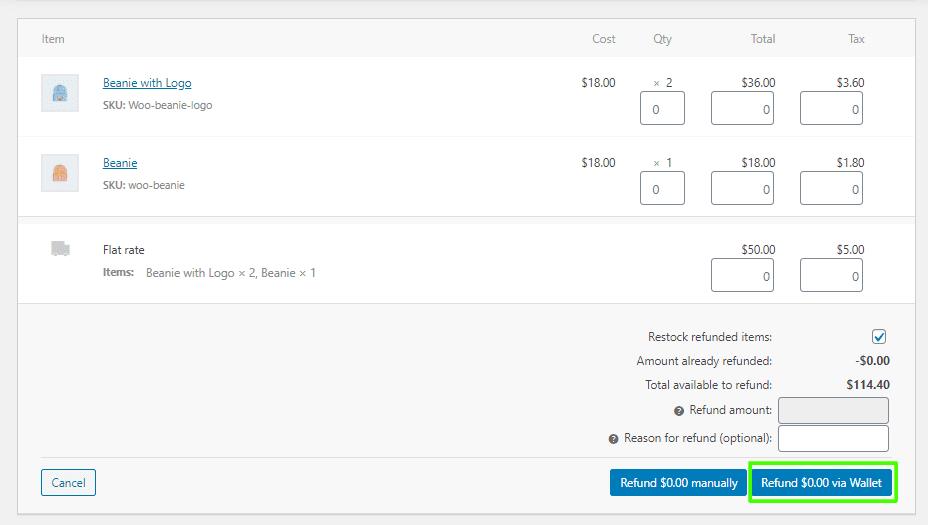
Task: Click the Refund amount help icon
Action: pos(679,411)
